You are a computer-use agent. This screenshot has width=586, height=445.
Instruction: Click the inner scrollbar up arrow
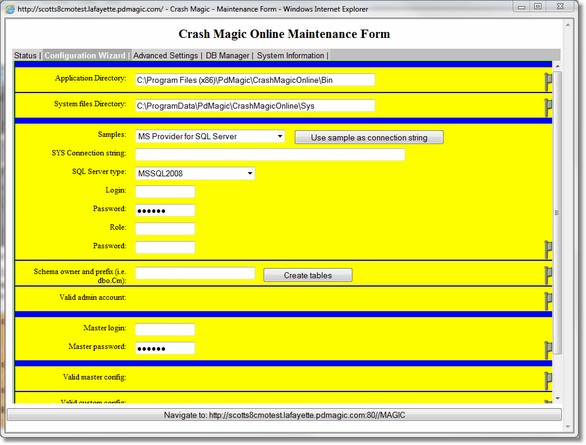click(x=557, y=66)
